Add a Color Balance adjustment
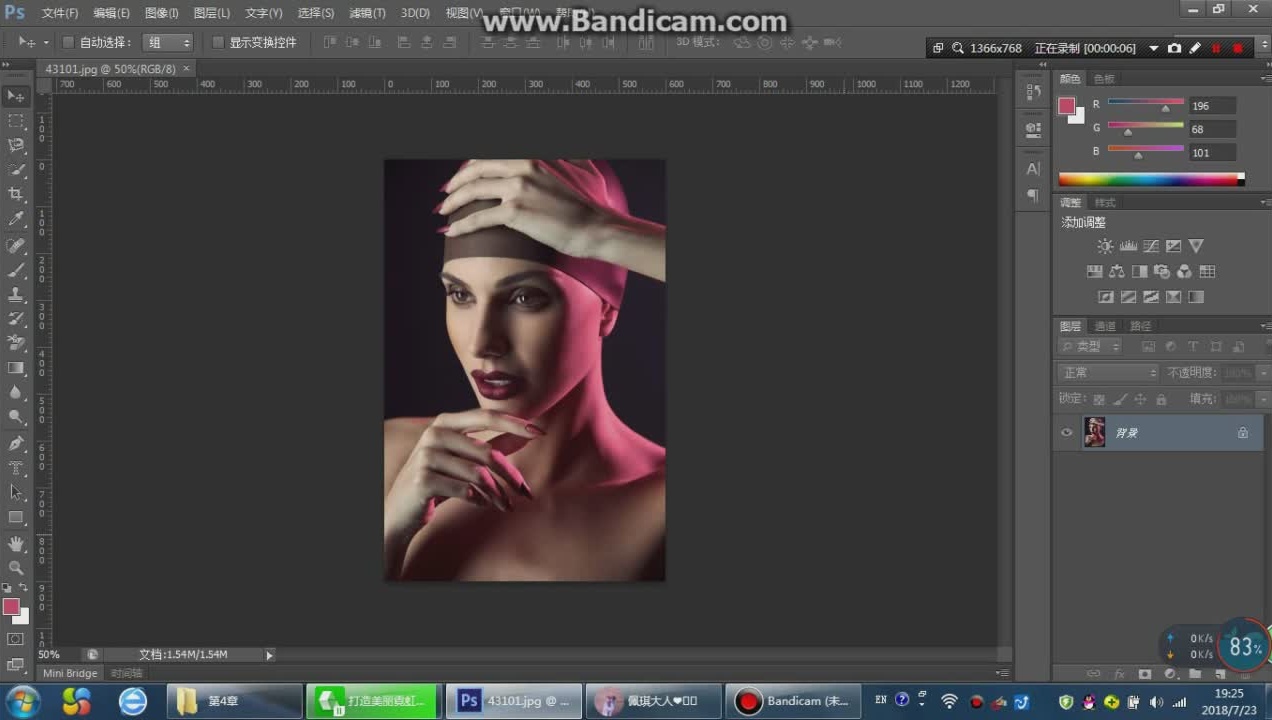Screen dimensions: 1272x720 point(1117,271)
